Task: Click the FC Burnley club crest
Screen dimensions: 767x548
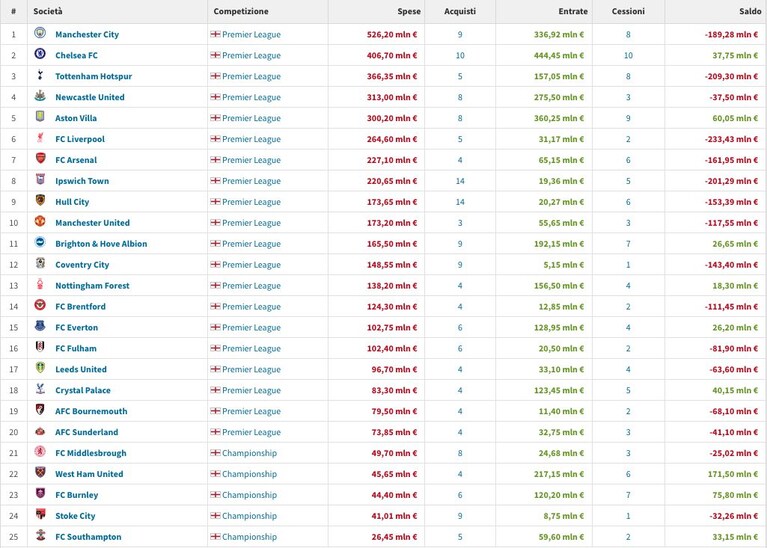Action: pyautogui.click(x=40, y=493)
